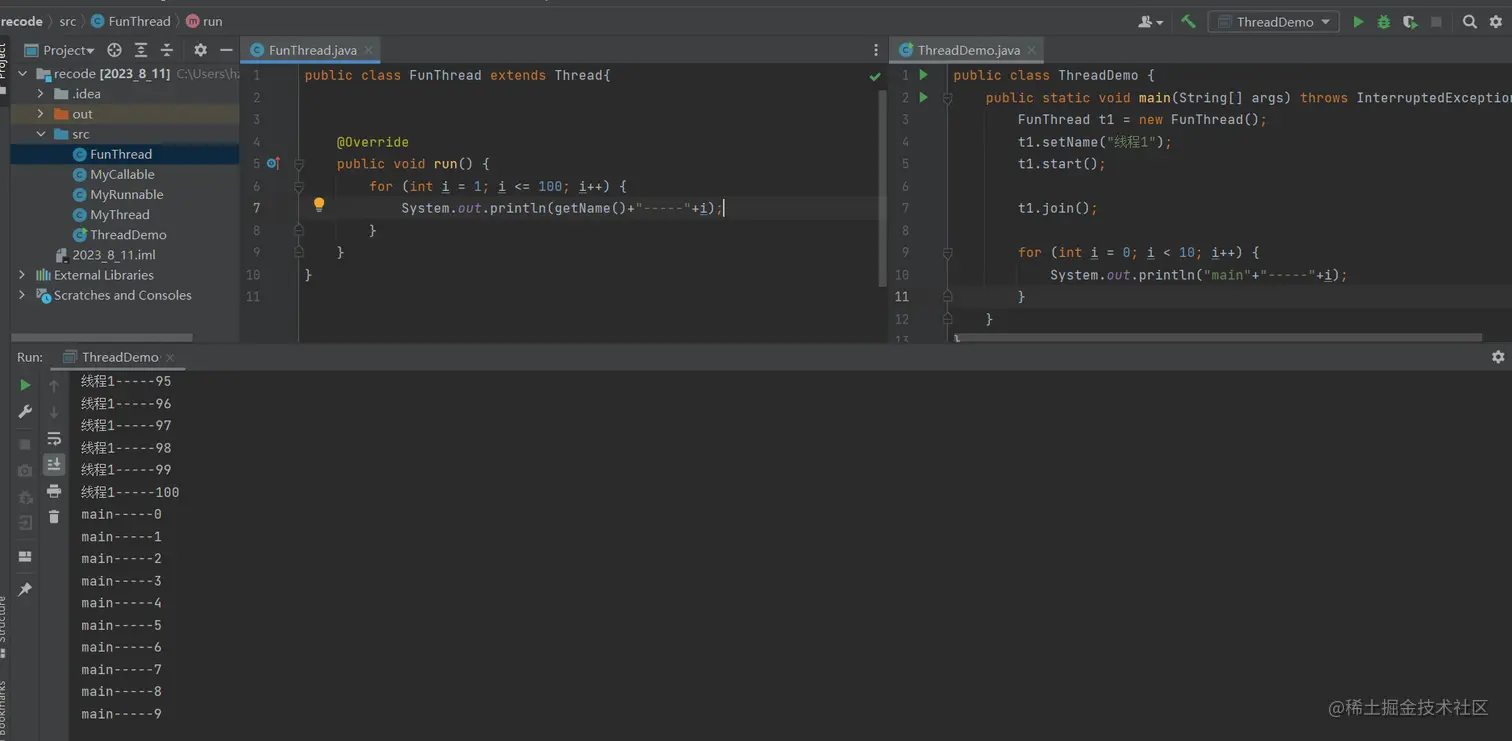
Task: Fold the main method in ThreadDemo
Action: pos(947,98)
